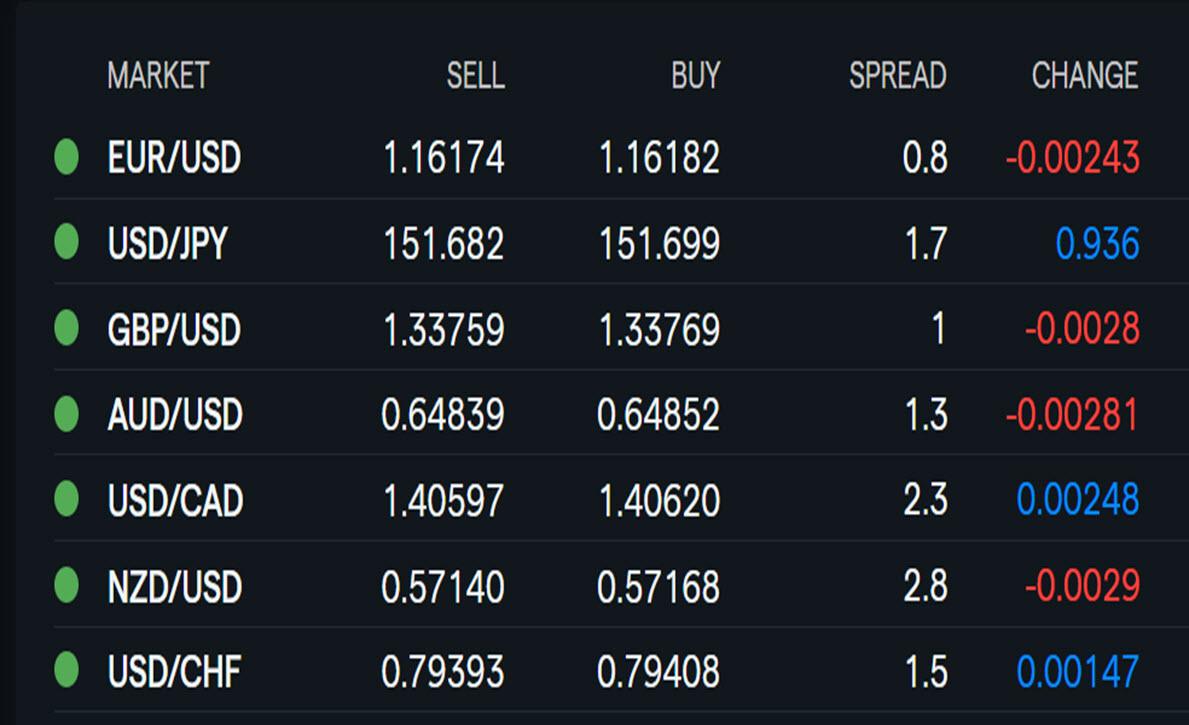Select USD/JPY buy price 151.699
Screen dimensions: 1189x725
coord(660,243)
